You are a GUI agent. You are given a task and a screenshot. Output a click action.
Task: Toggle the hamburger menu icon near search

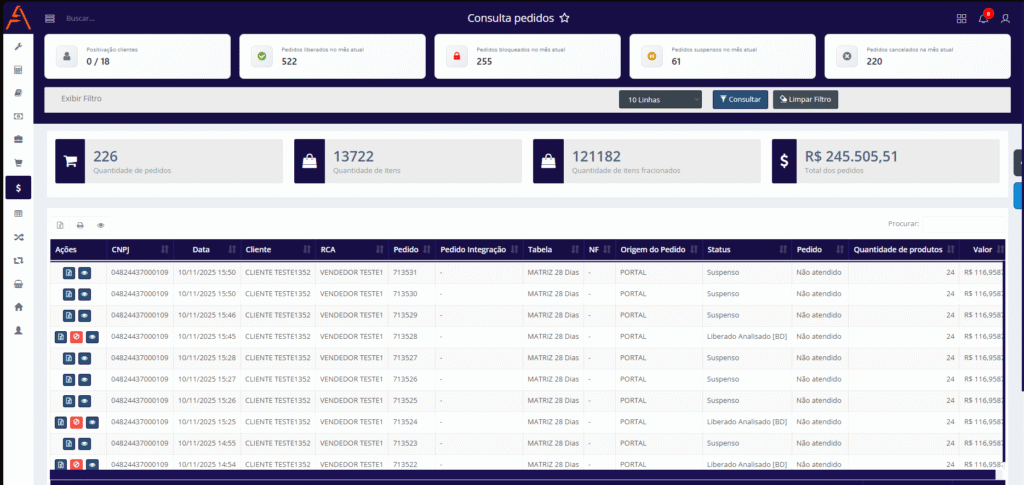point(50,18)
